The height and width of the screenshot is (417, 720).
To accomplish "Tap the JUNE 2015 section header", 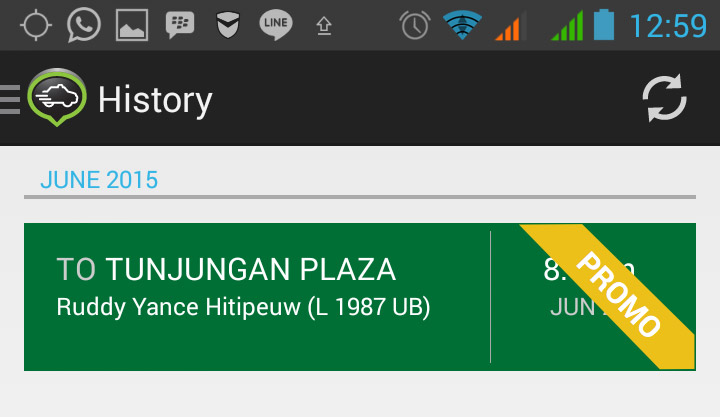I will click(x=99, y=180).
